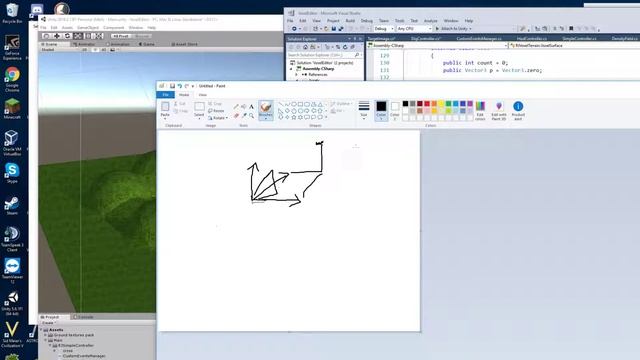Screen dimensions: 640x360
Task: Pick the black color swatch in Paint palette
Action: (x=405, y=104)
